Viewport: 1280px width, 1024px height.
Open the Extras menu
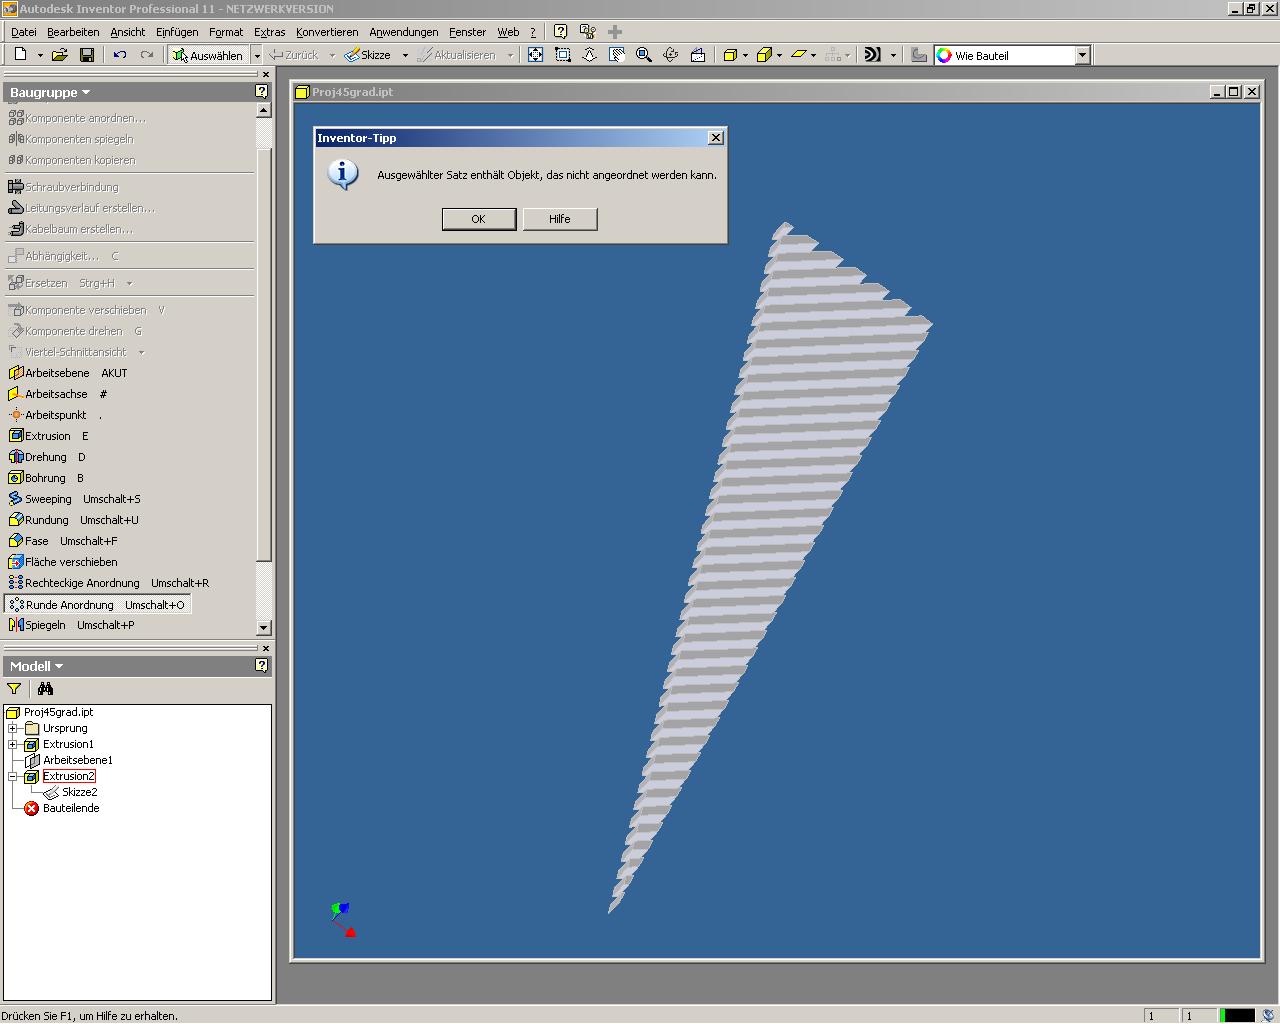pos(269,32)
